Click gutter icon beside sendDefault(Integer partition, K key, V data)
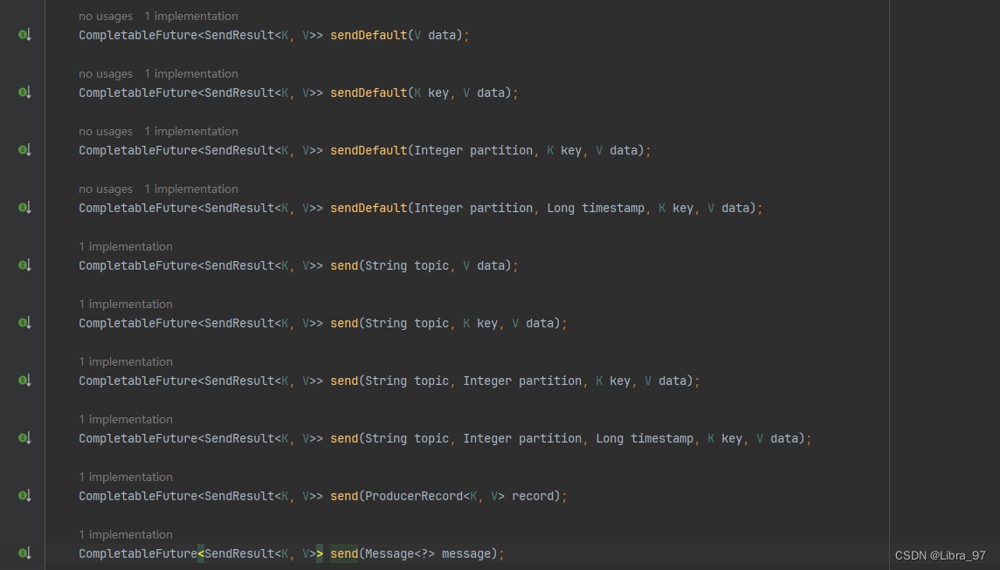The width and height of the screenshot is (1000, 570). pyautogui.click(x=24, y=150)
